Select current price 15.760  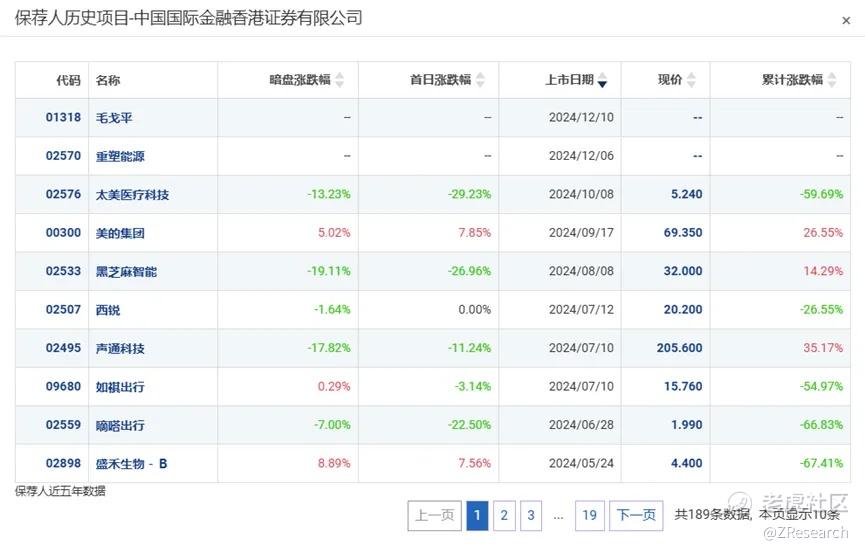click(683, 386)
